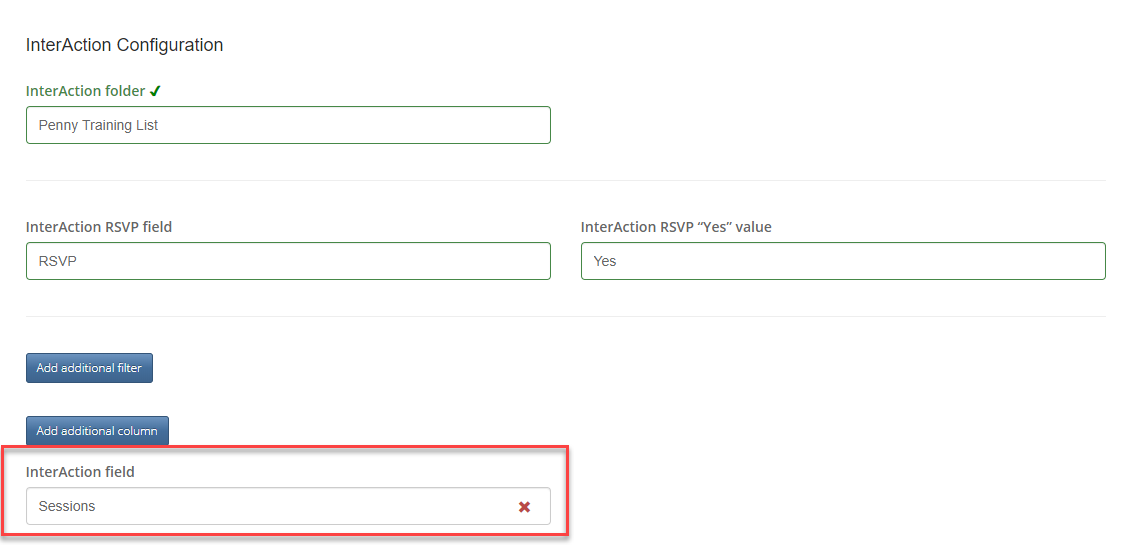
Task: Focus the Sessions InterAction field box
Action: pos(288,506)
